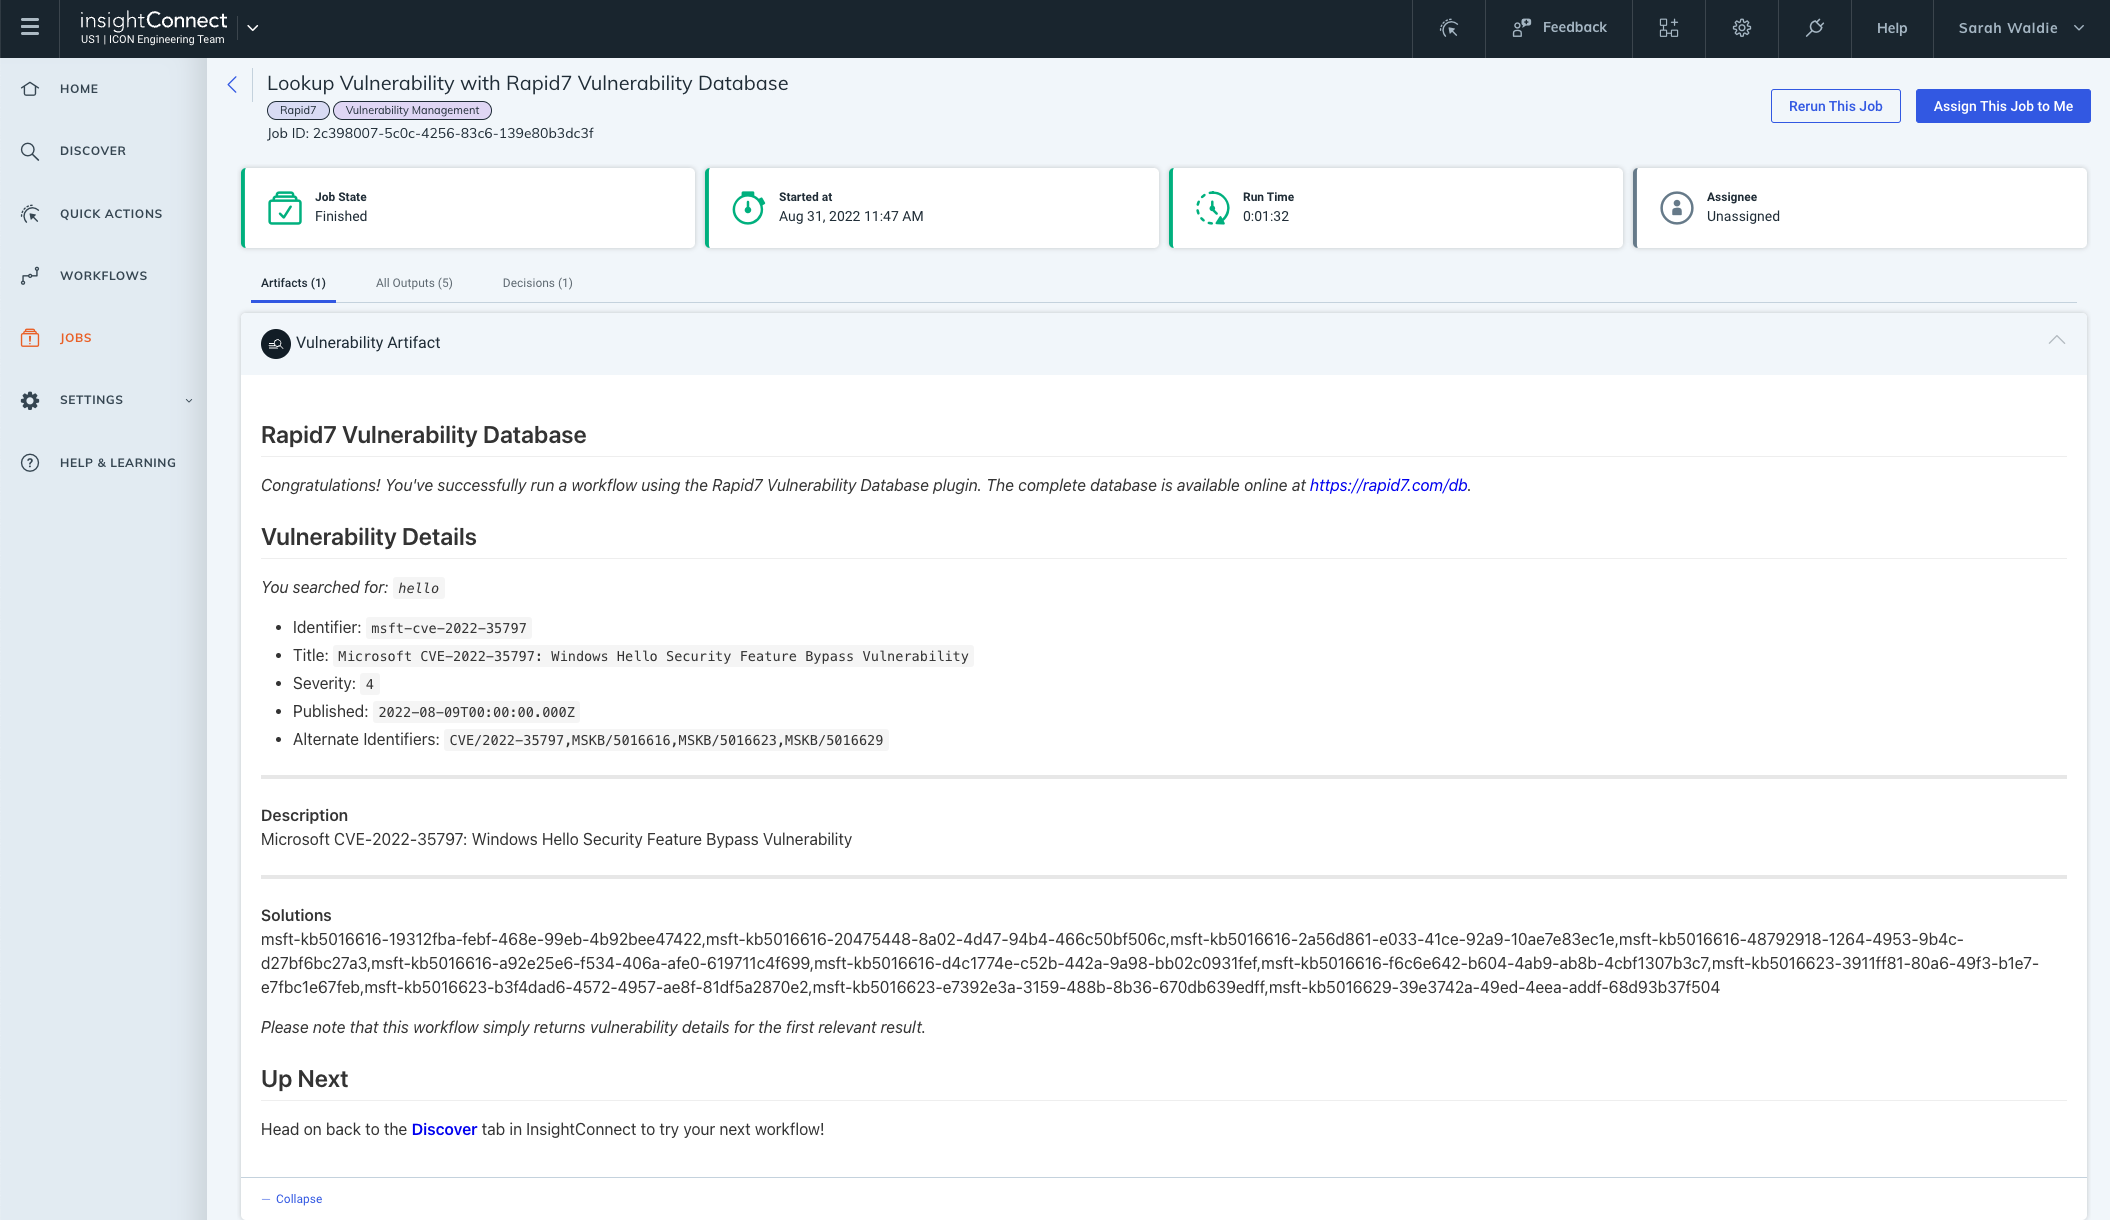
Task: Click the Jobs clipboard icon
Action: tap(30, 338)
